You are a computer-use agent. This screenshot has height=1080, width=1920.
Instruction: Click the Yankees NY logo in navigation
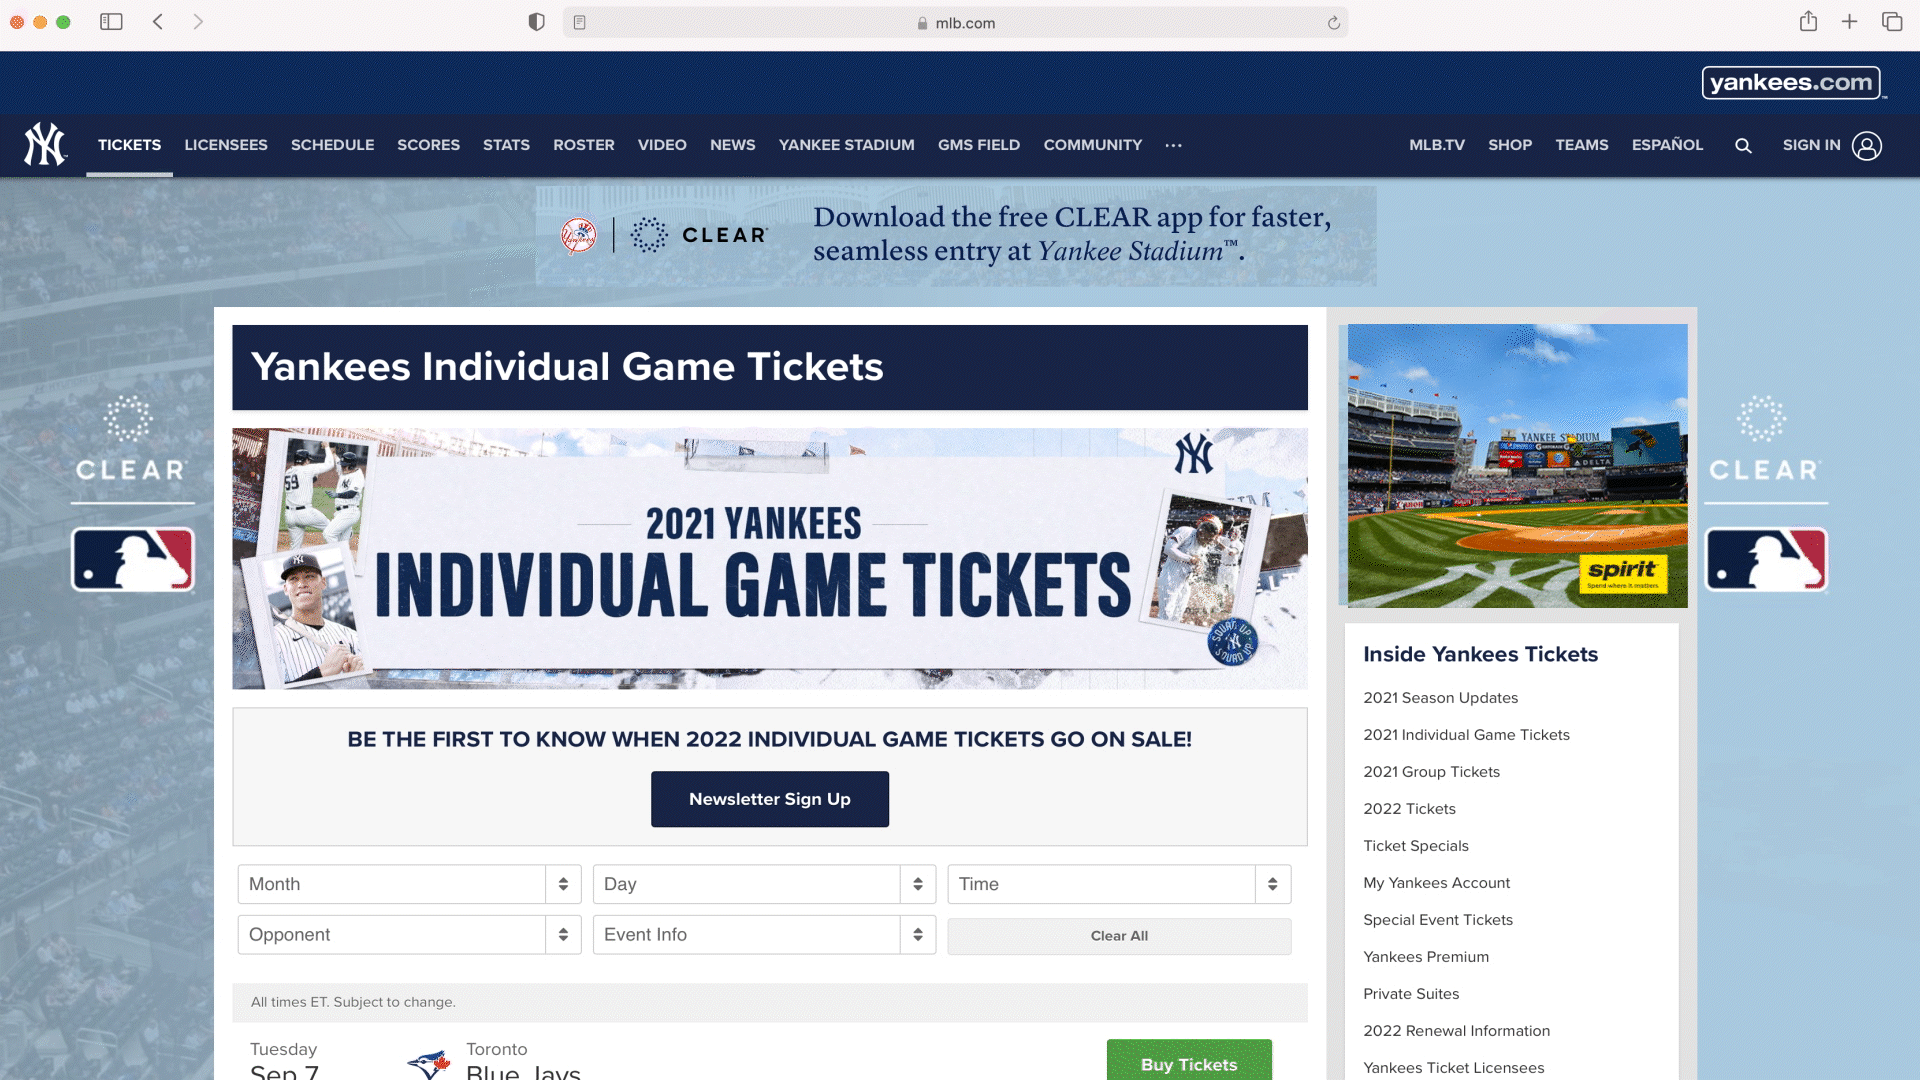(x=45, y=145)
